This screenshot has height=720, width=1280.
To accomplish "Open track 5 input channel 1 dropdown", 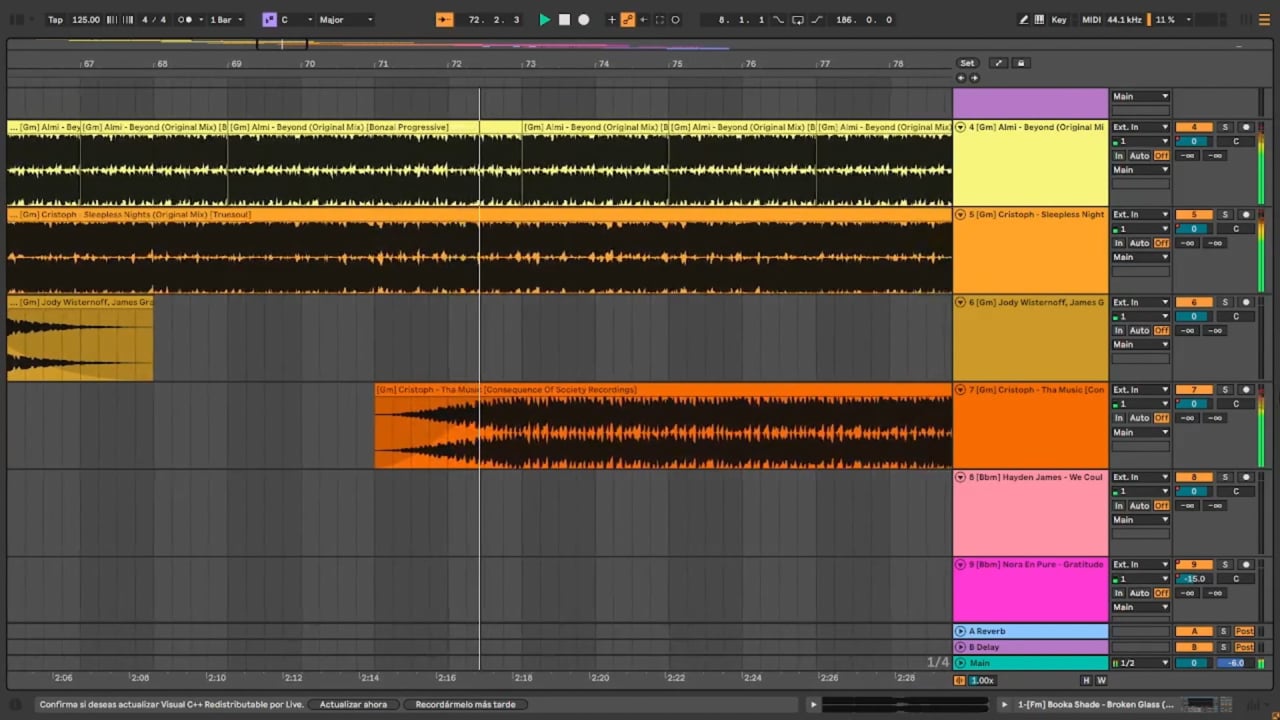I will [1140, 229].
